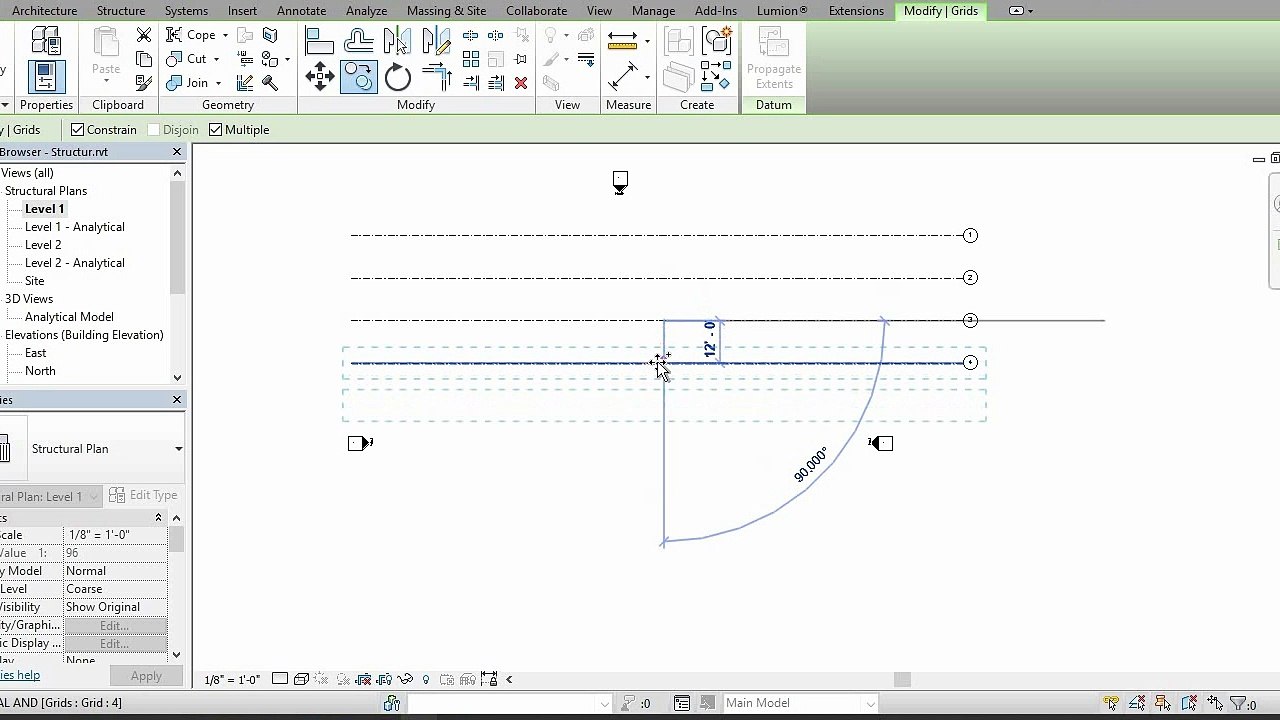Toggle Select Pinned Elements in status bar
The image size is (1280, 720).
tap(1163, 703)
